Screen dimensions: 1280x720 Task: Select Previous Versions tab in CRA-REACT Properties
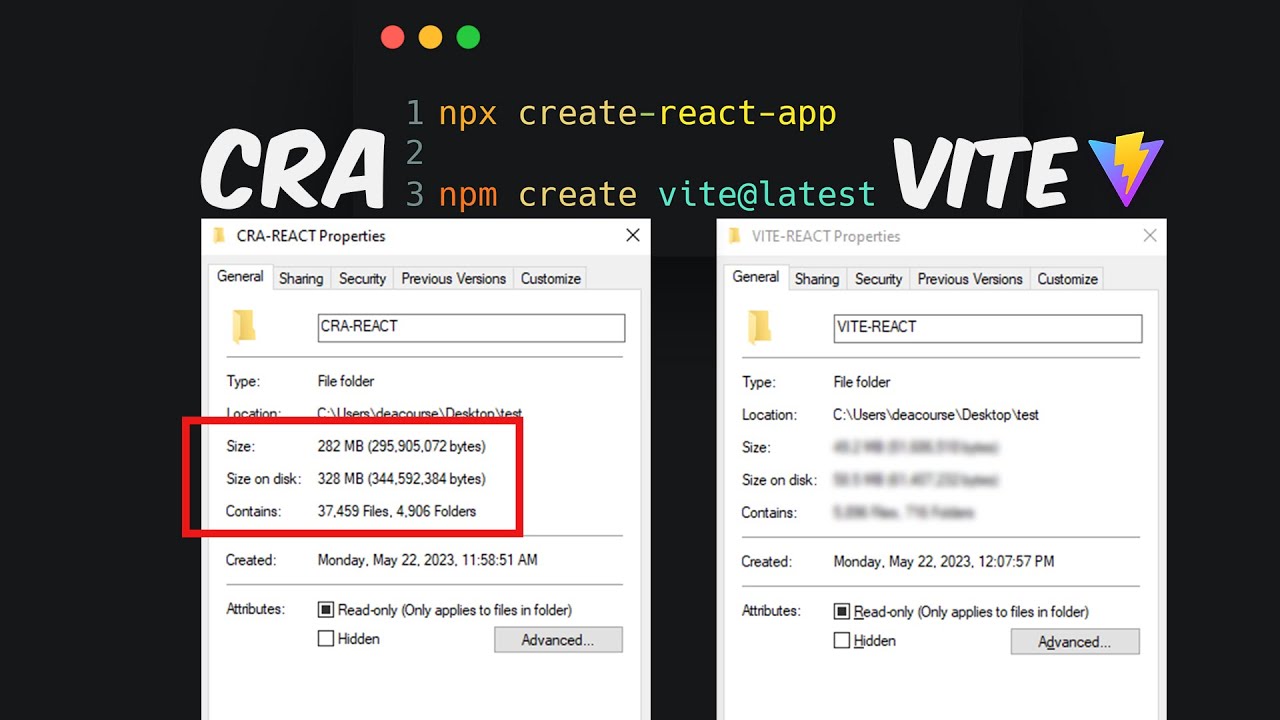(x=454, y=279)
